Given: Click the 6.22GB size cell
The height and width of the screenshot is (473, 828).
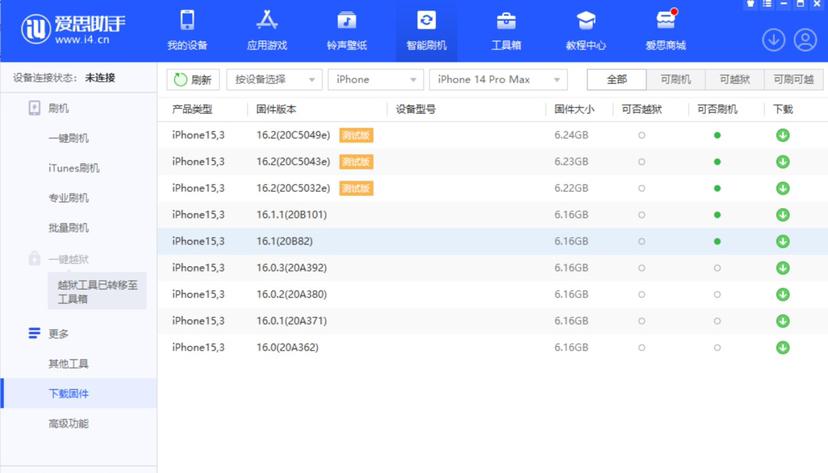Looking at the screenshot, I should [x=571, y=188].
